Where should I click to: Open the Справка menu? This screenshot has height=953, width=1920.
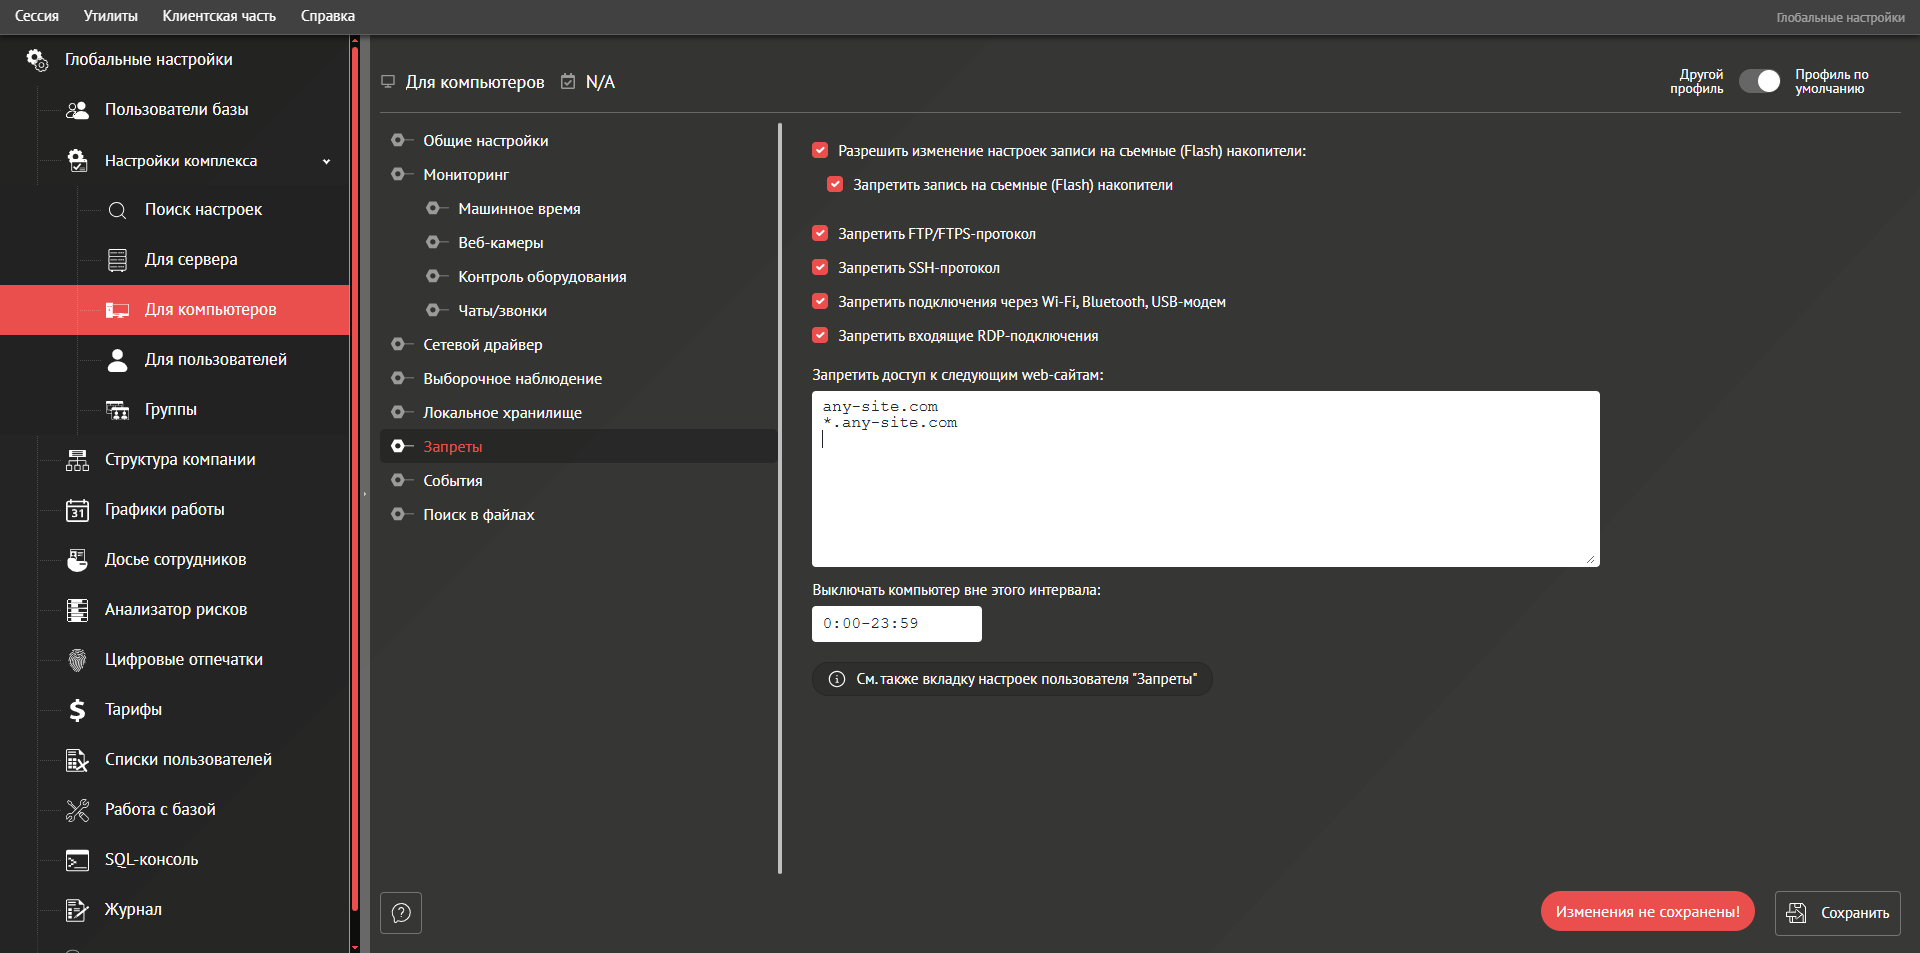point(327,16)
